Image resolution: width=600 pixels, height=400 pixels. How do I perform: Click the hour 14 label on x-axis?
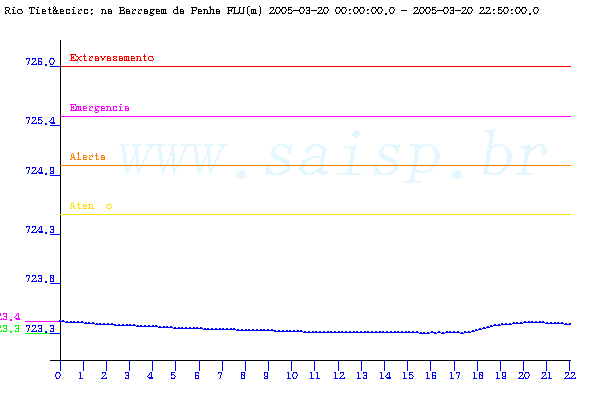tap(385, 376)
